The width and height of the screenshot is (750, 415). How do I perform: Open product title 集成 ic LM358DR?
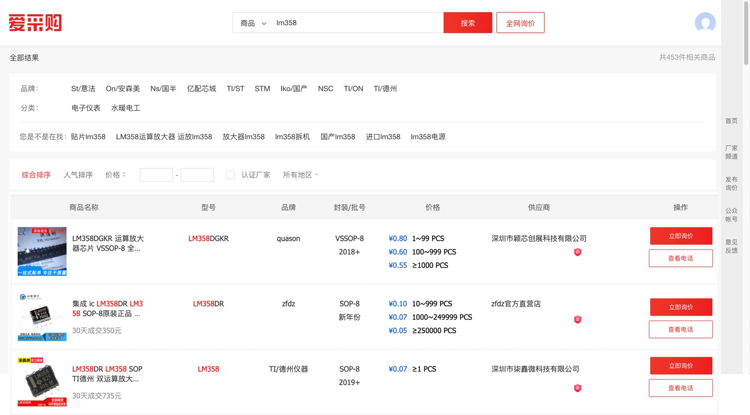tap(108, 309)
